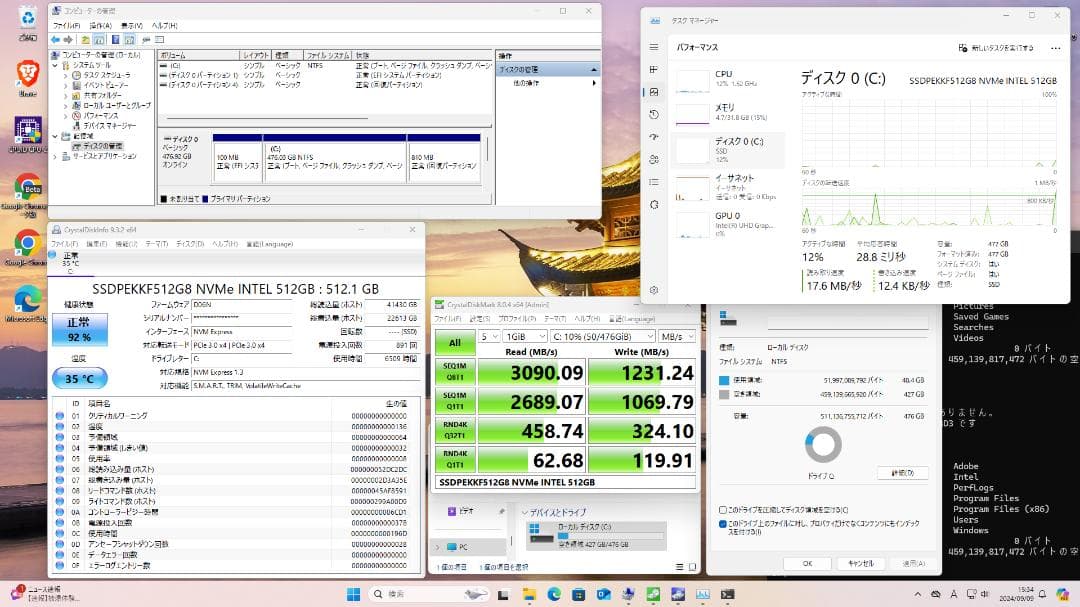The width and height of the screenshot is (1080, 607).
Task: Open Services page icon in Task Manager sidebar
Action: pyautogui.click(x=654, y=205)
